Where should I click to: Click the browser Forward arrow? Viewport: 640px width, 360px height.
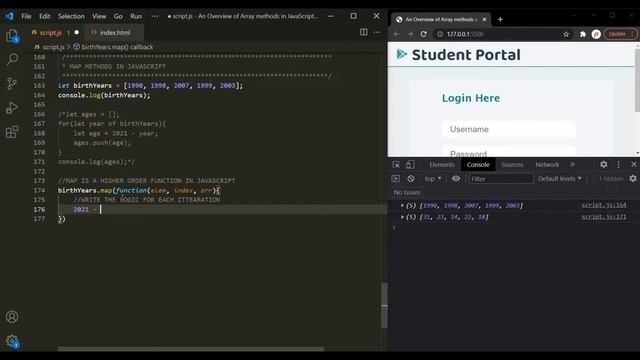coord(410,34)
